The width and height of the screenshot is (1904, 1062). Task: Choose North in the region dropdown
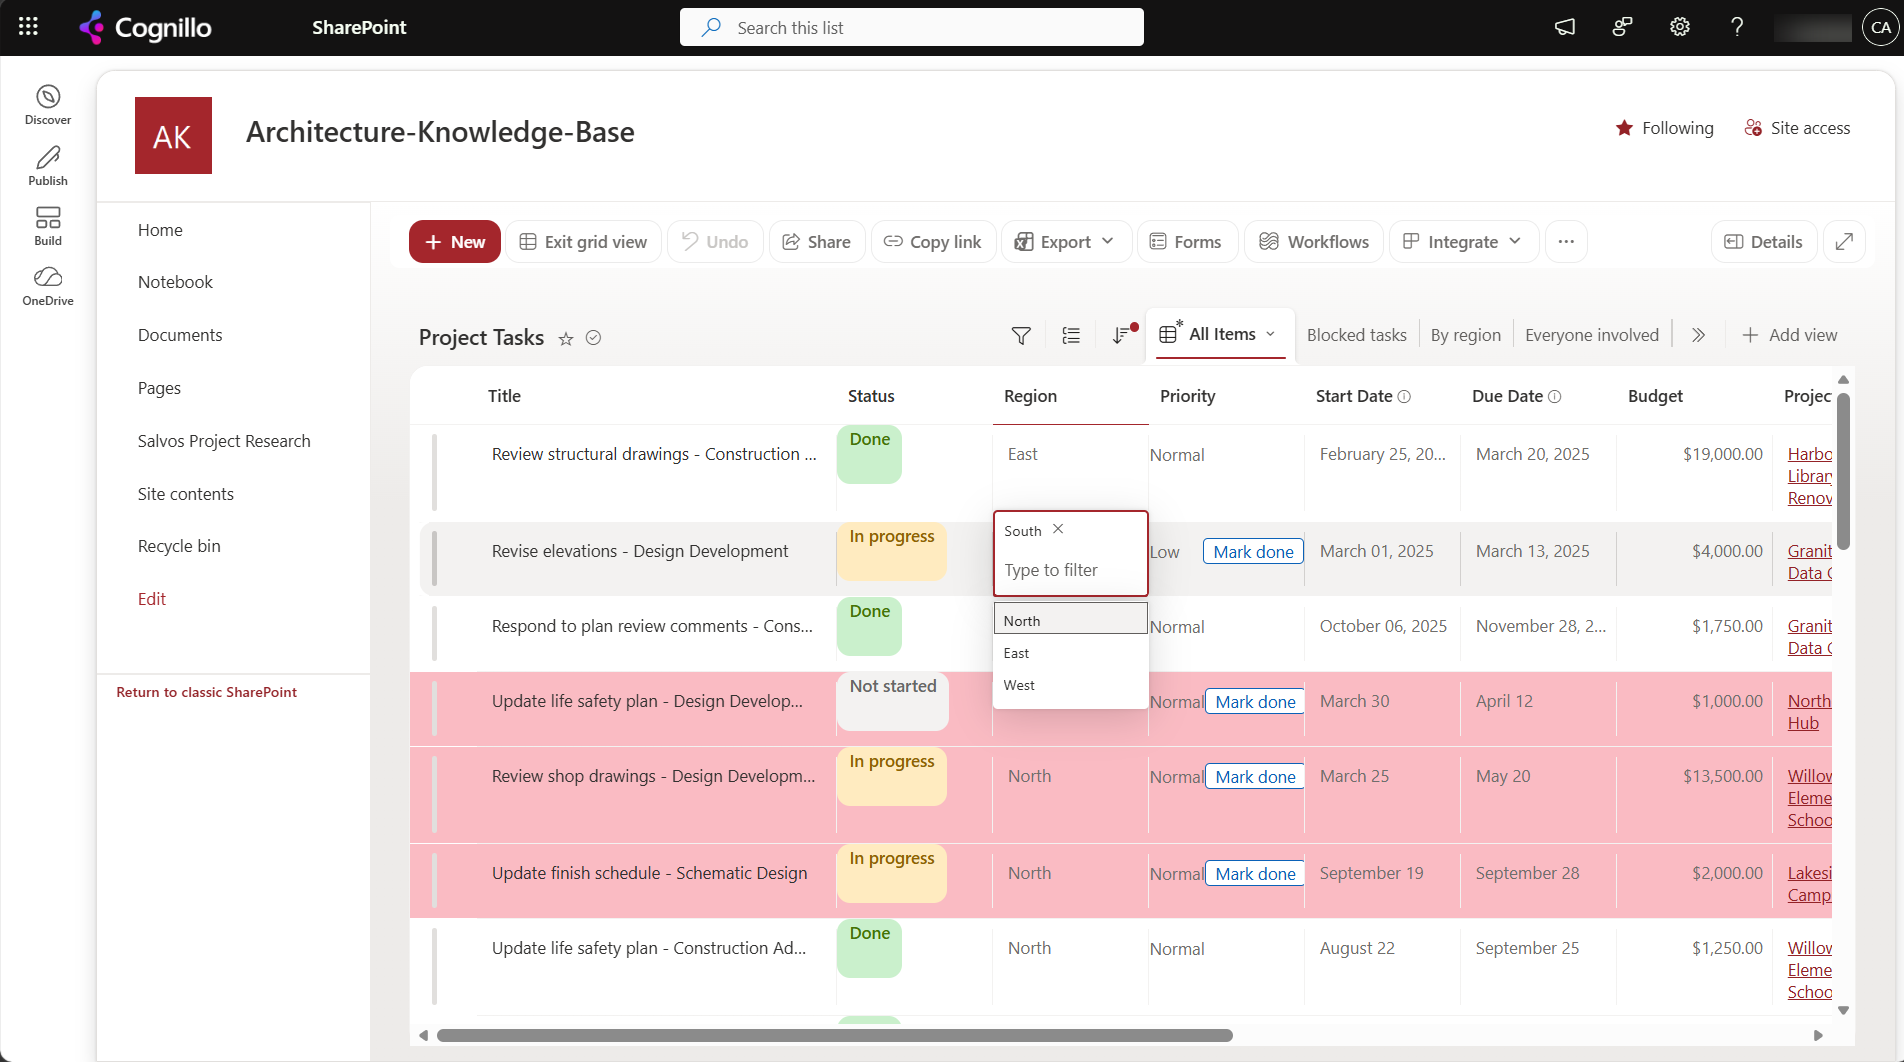coord(1070,621)
